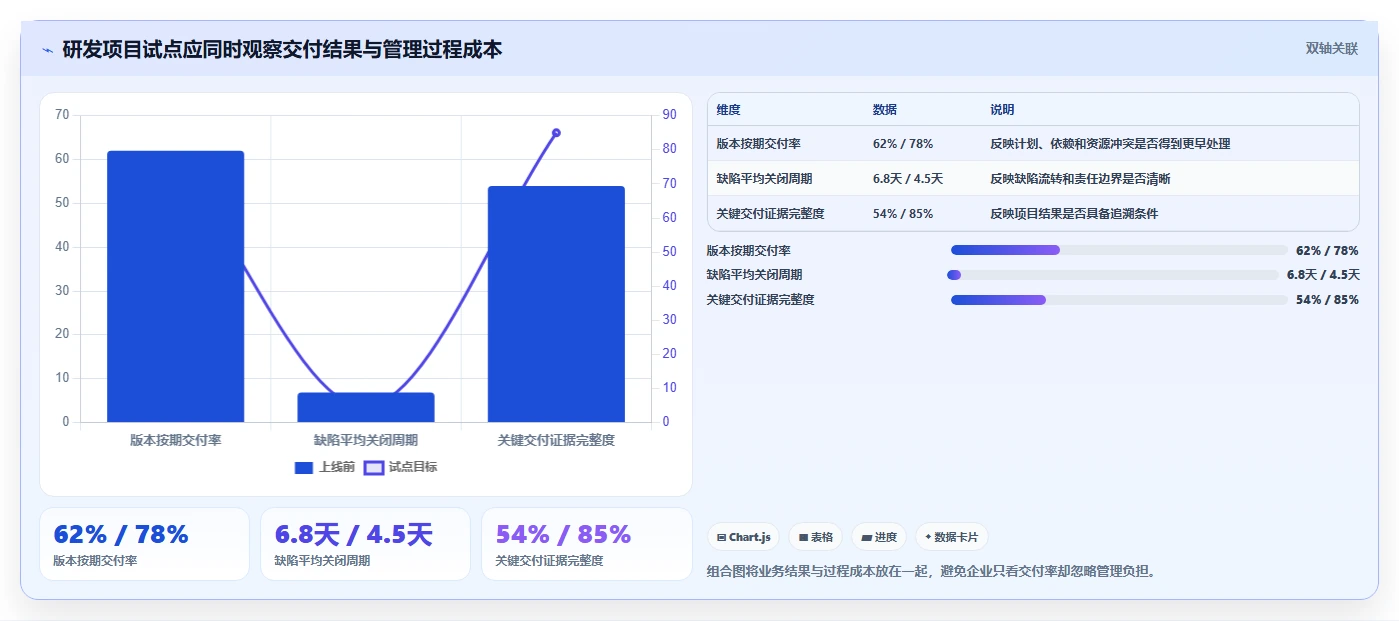The height and width of the screenshot is (621, 1399).
Task: Click the 数据卡片 tag label
Action: click(956, 537)
